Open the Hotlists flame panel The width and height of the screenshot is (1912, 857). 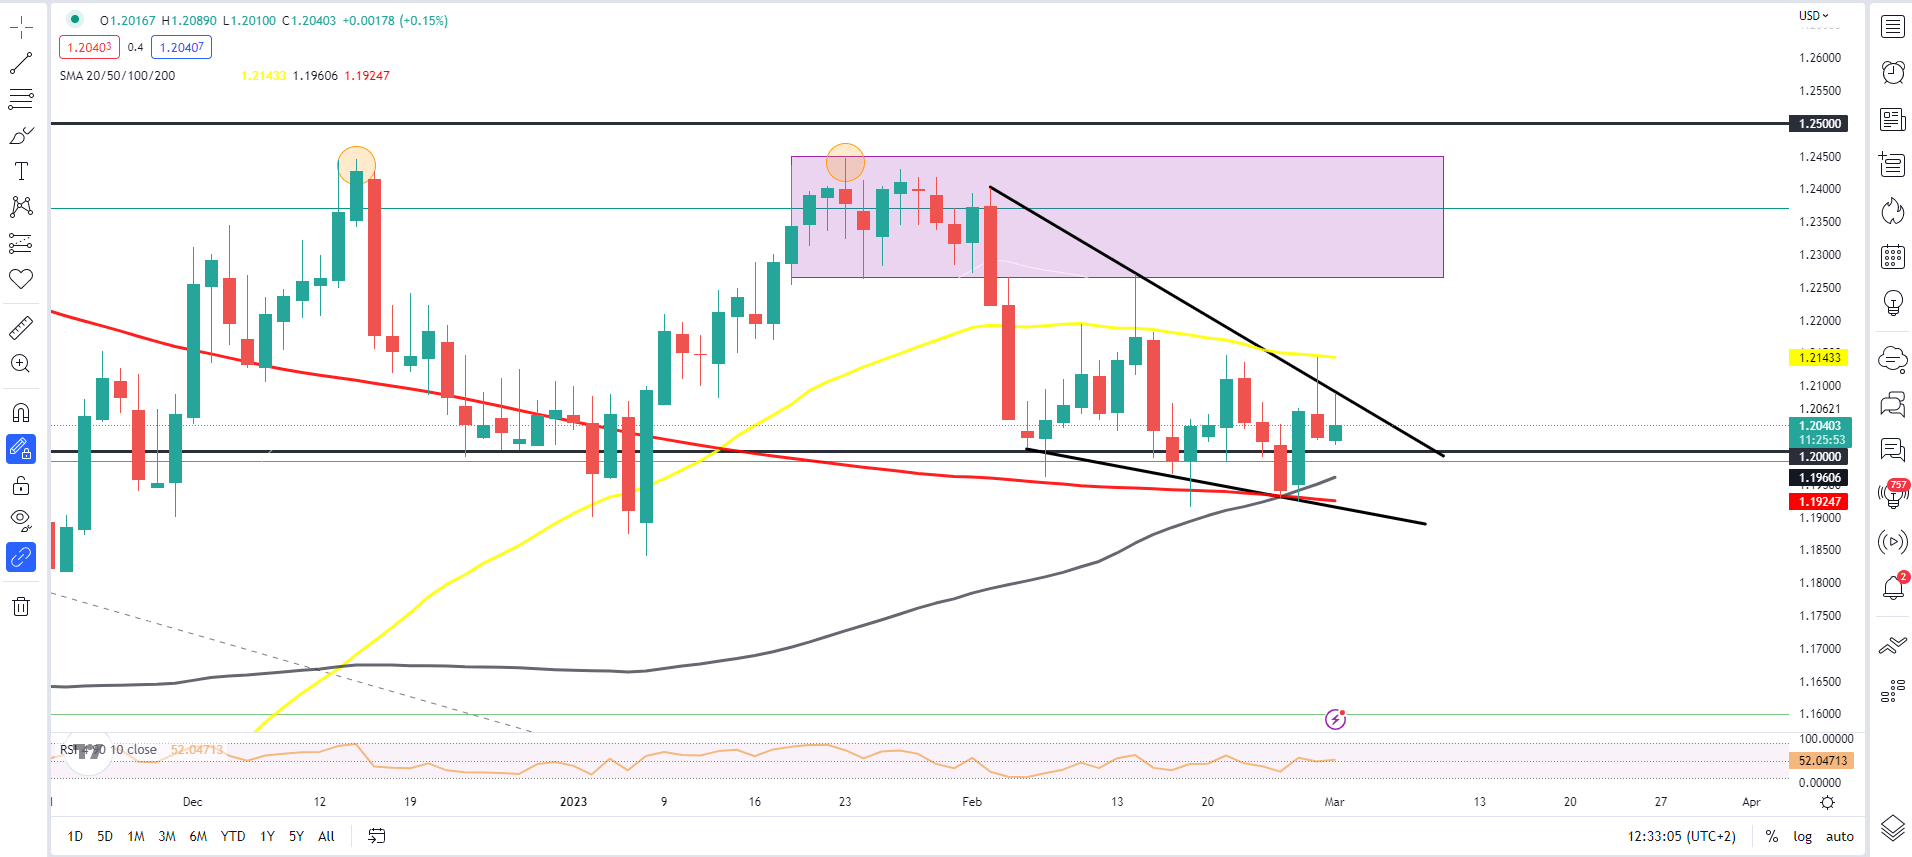pos(1893,210)
